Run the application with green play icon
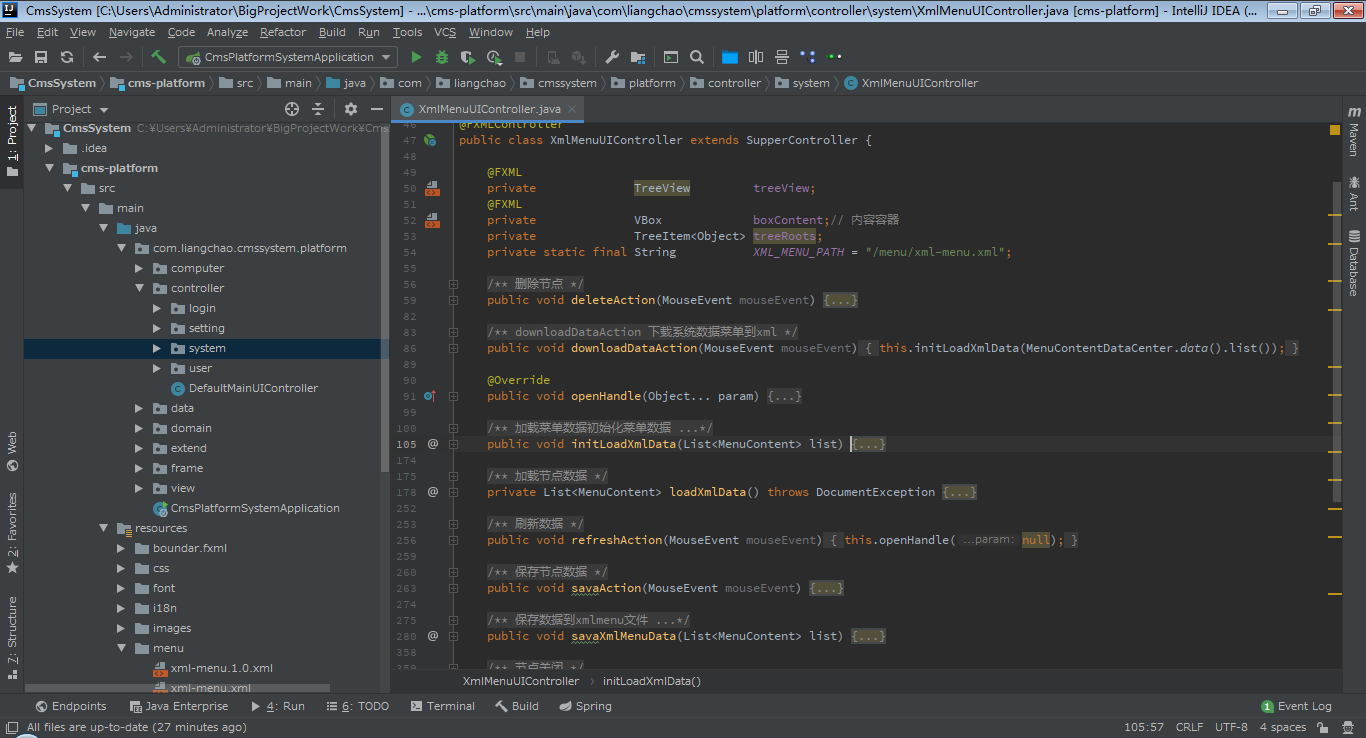 416,57
